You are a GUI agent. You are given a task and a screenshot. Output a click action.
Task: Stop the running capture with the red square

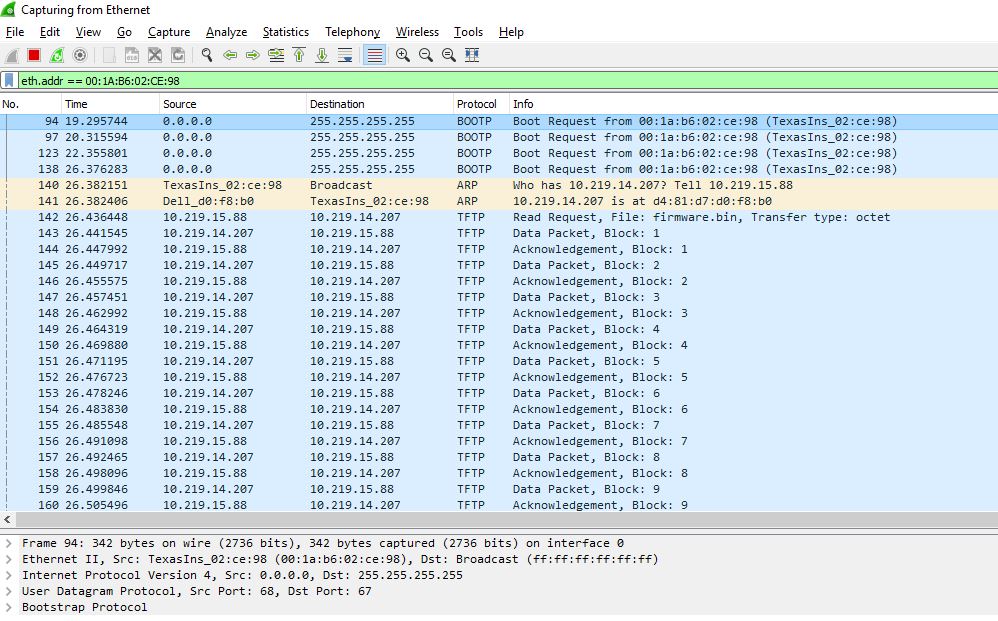click(34, 55)
